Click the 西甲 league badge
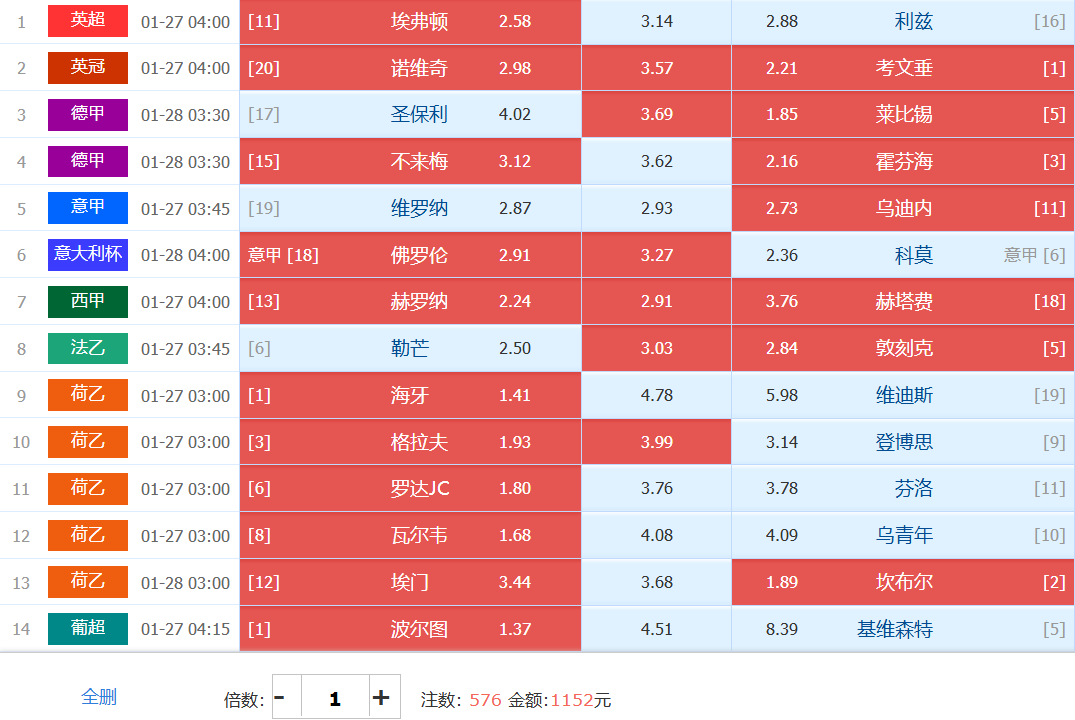Image resolution: width=1075 pixels, height=720 pixels. (x=88, y=302)
